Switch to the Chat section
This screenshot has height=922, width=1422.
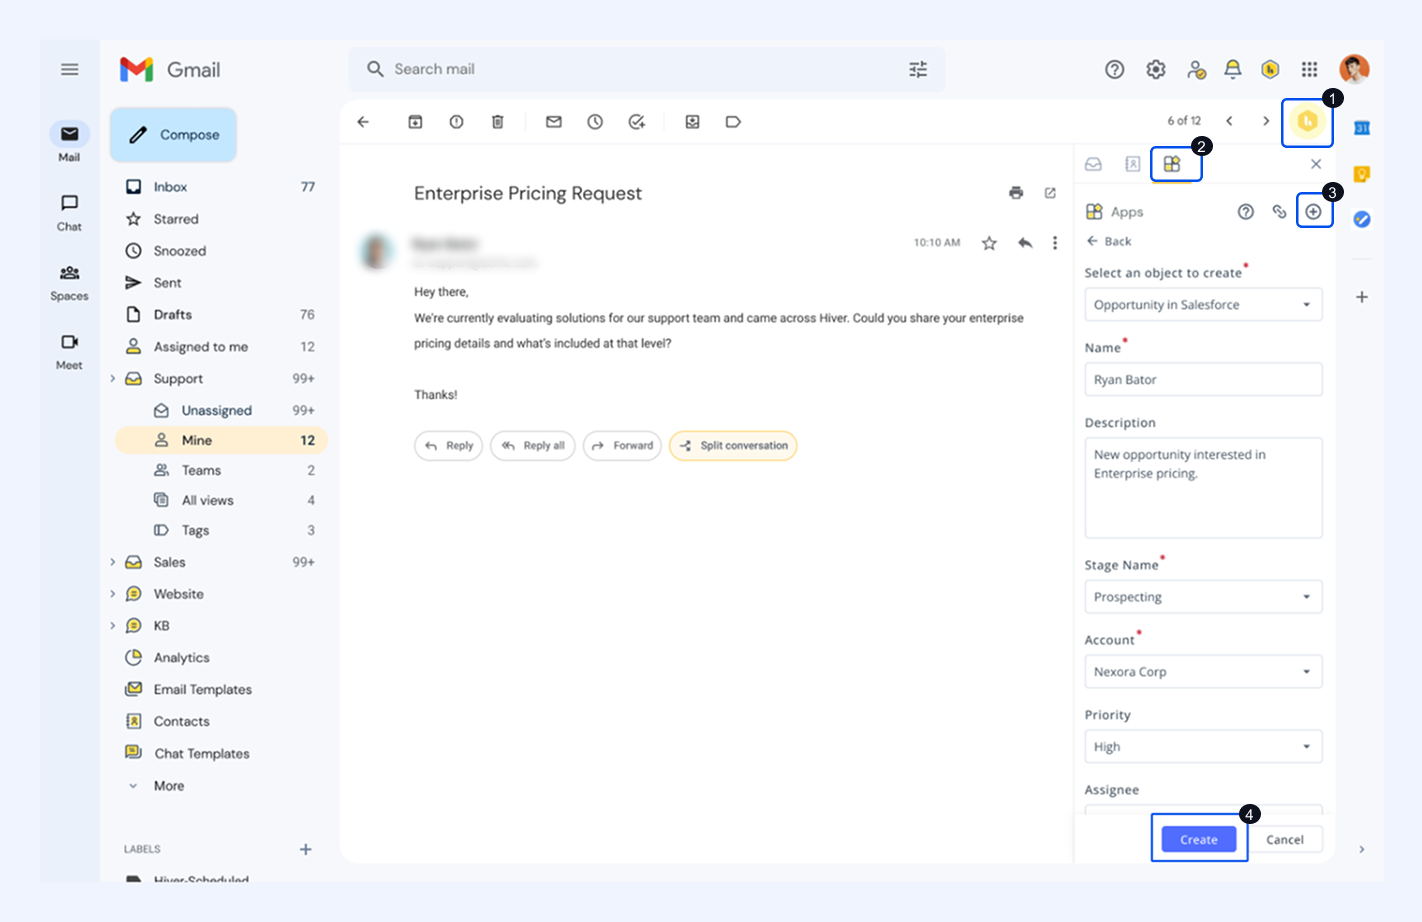pyautogui.click(x=69, y=214)
